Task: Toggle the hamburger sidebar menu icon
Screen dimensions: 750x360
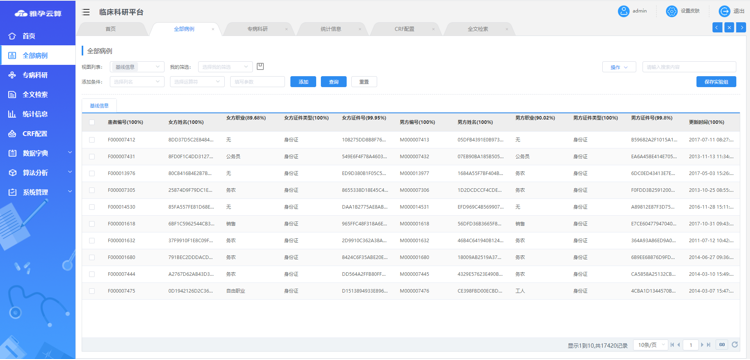Action: tap(86, 12)
